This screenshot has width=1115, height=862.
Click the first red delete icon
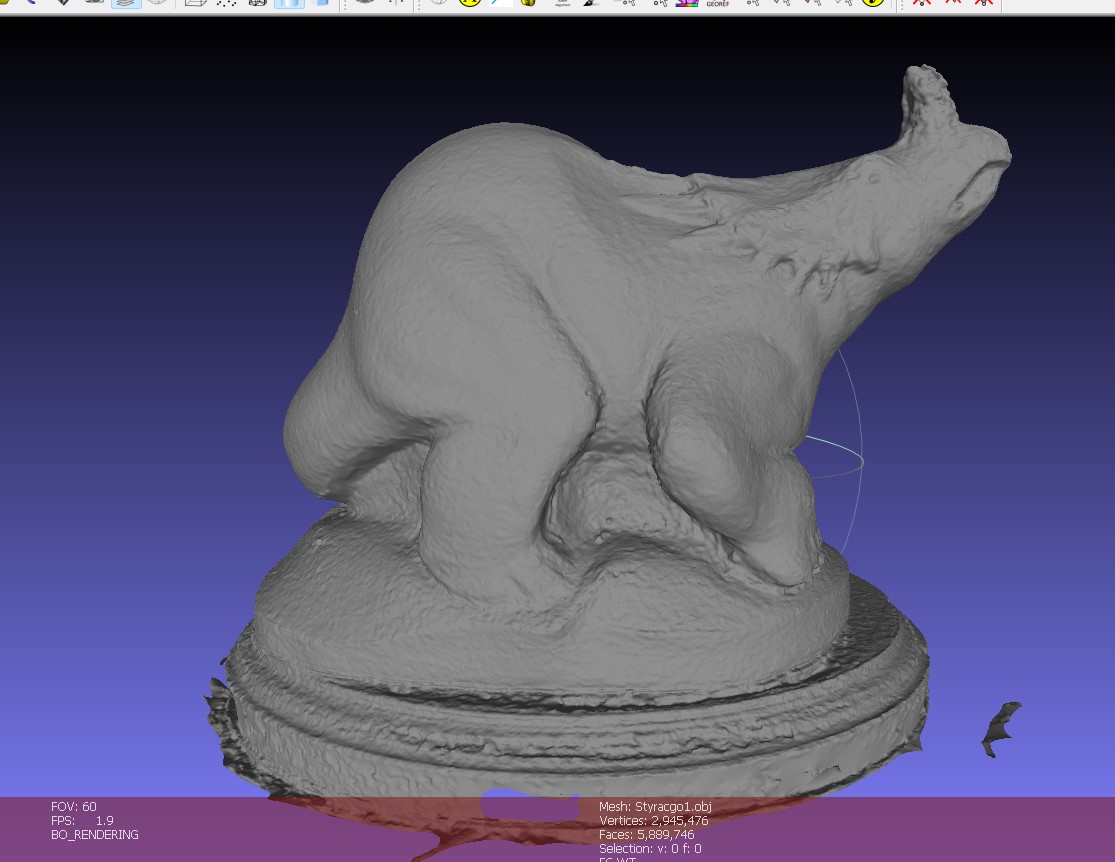922,3
